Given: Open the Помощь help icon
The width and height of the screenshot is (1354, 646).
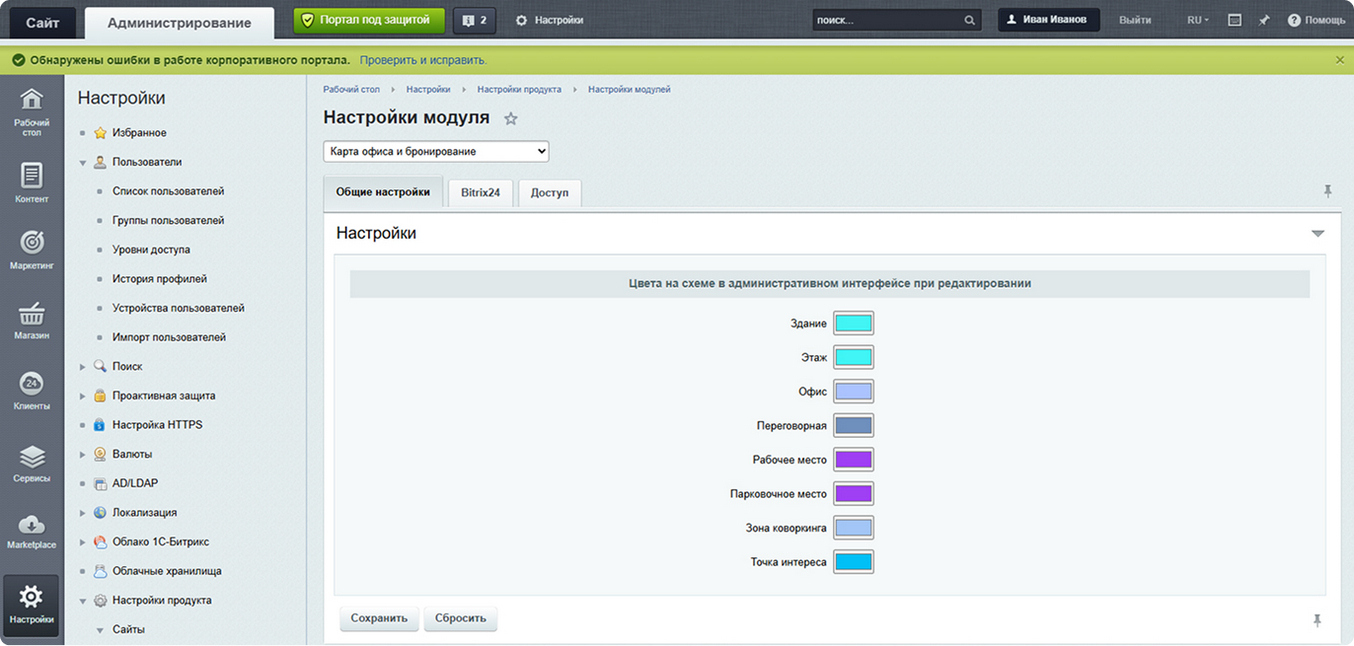Looking at the screenshot, I should (x=1316, y=20).
